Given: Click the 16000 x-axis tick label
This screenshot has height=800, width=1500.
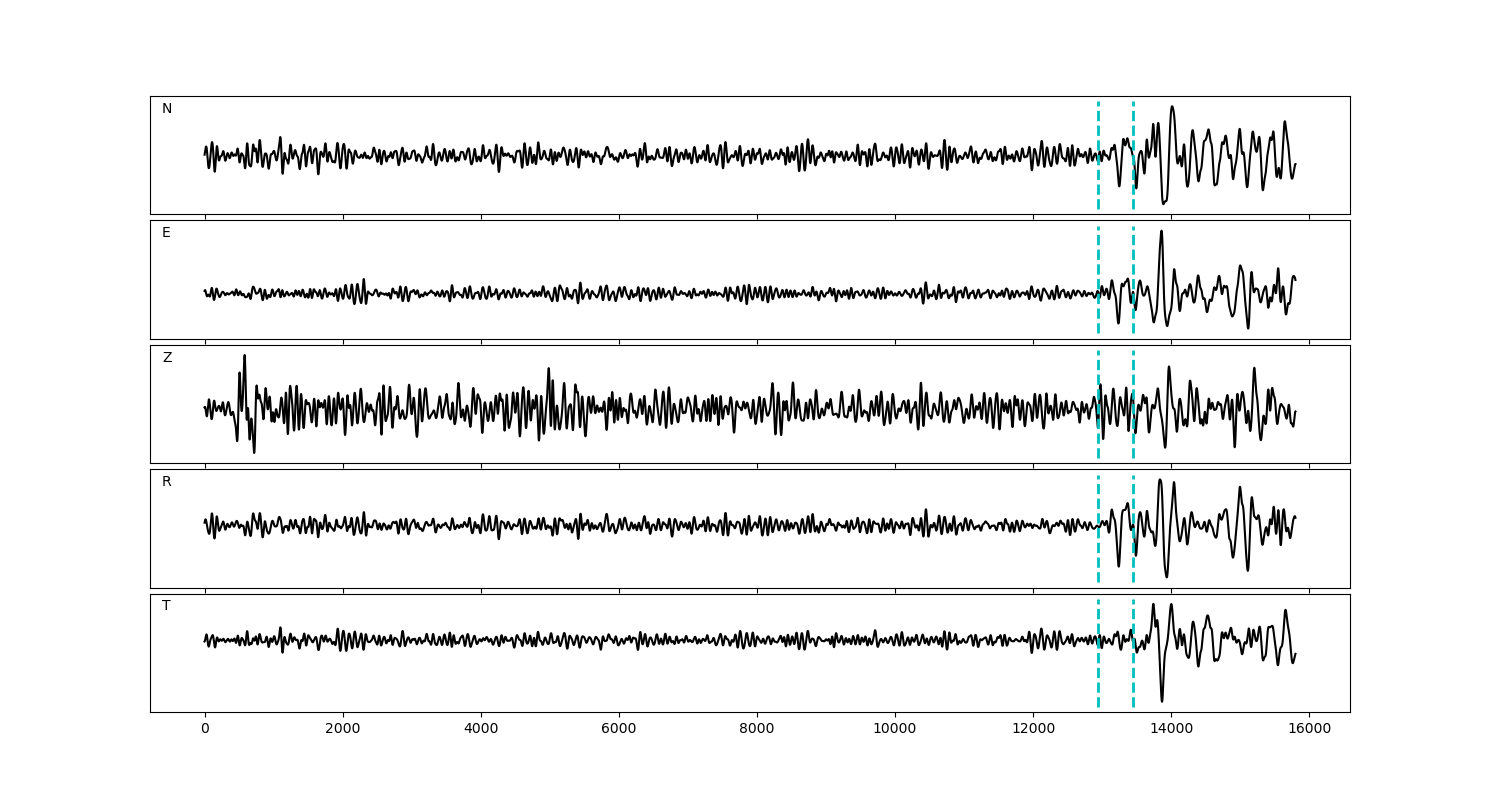Looking at the screenshot, I should [x=1309, y=729].
